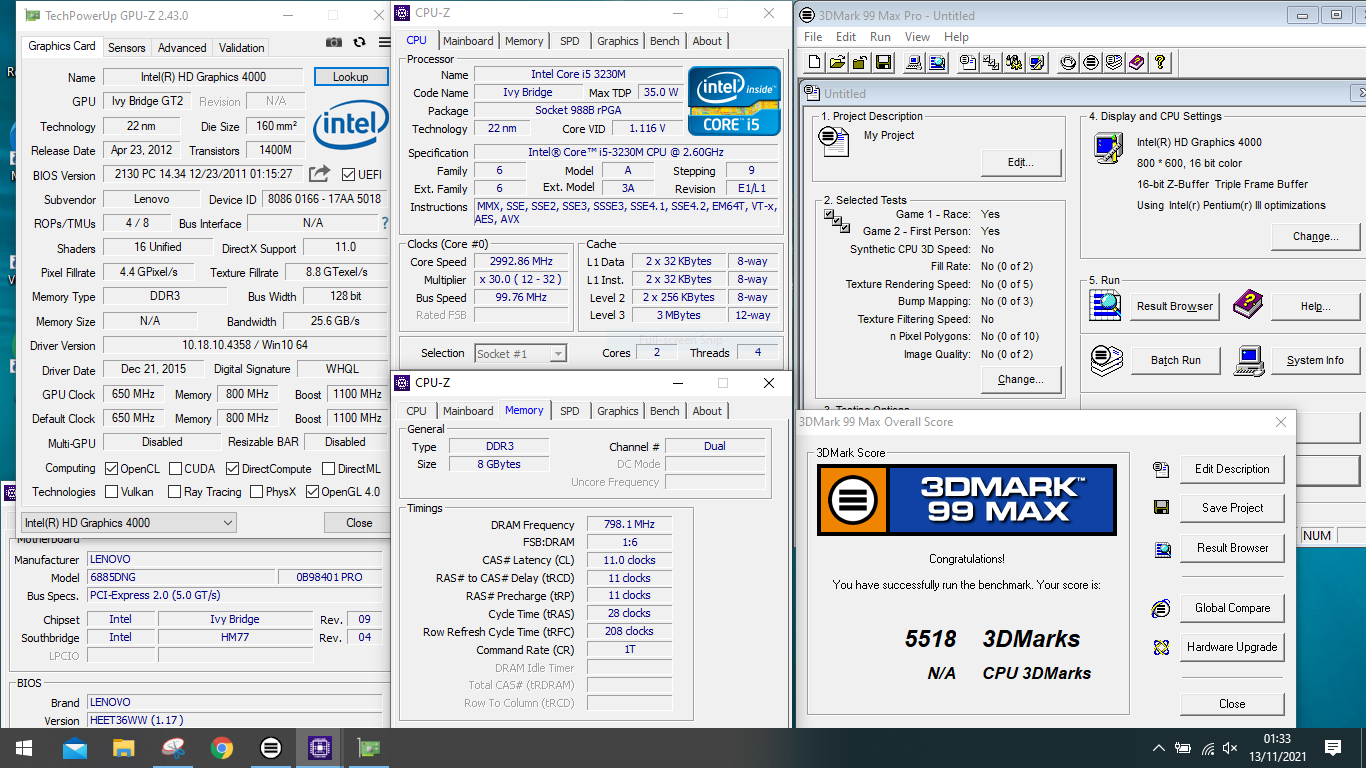Click icon beside Hardware Upgrade button
The image size is (1366, 768).
point(1161,647)
